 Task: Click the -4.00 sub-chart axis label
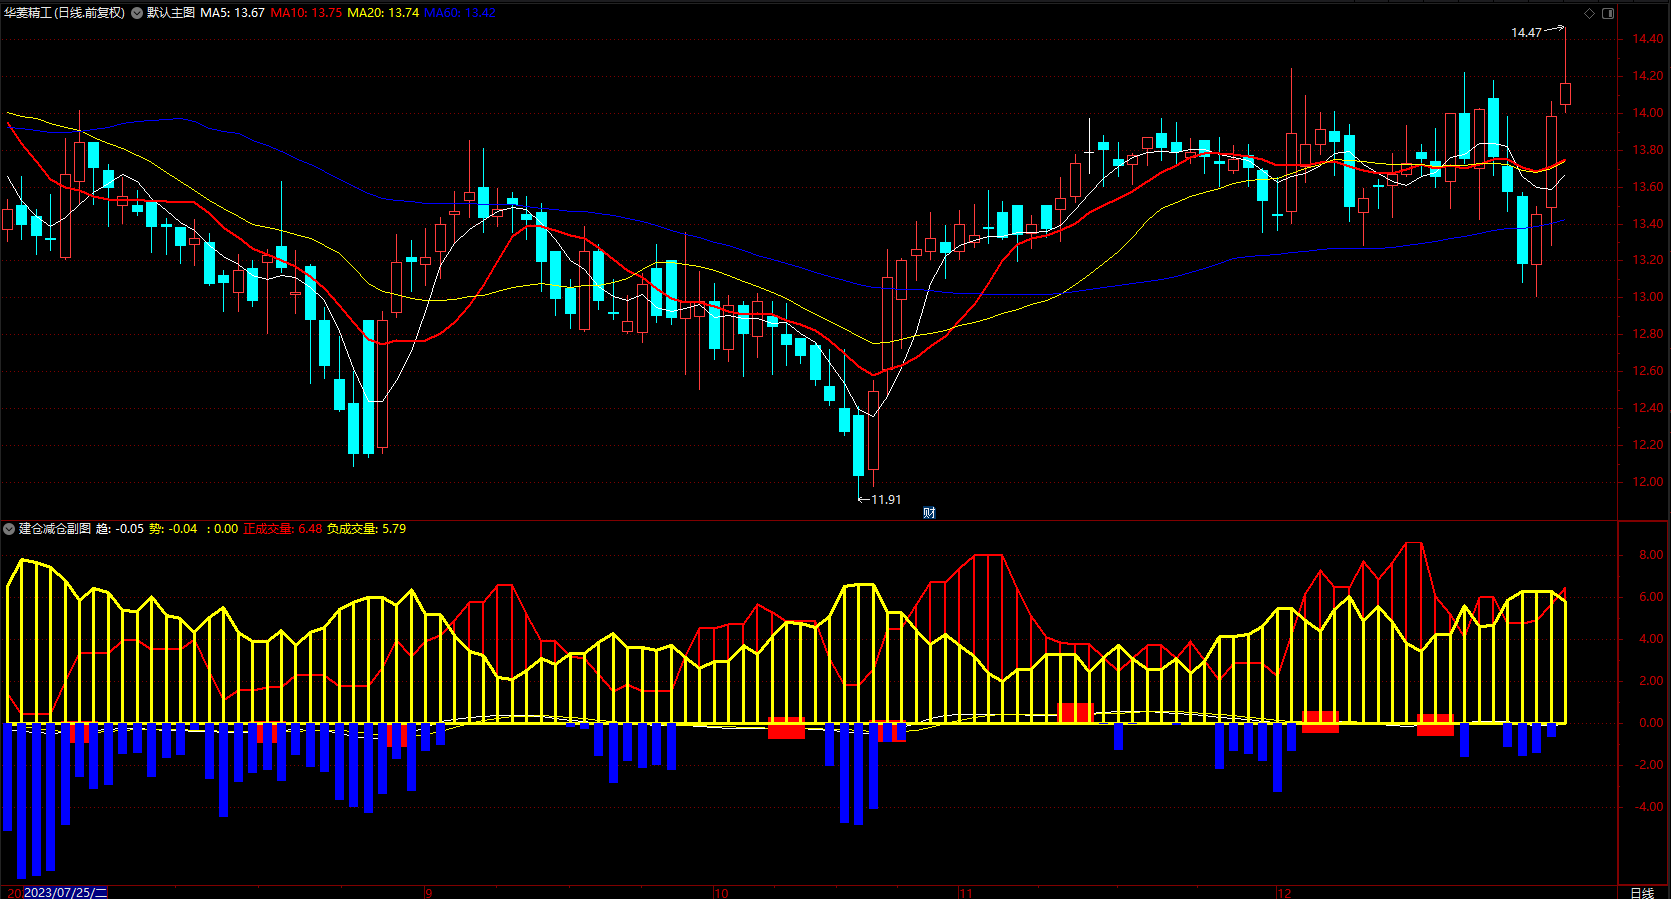(x=1649, y=807)
